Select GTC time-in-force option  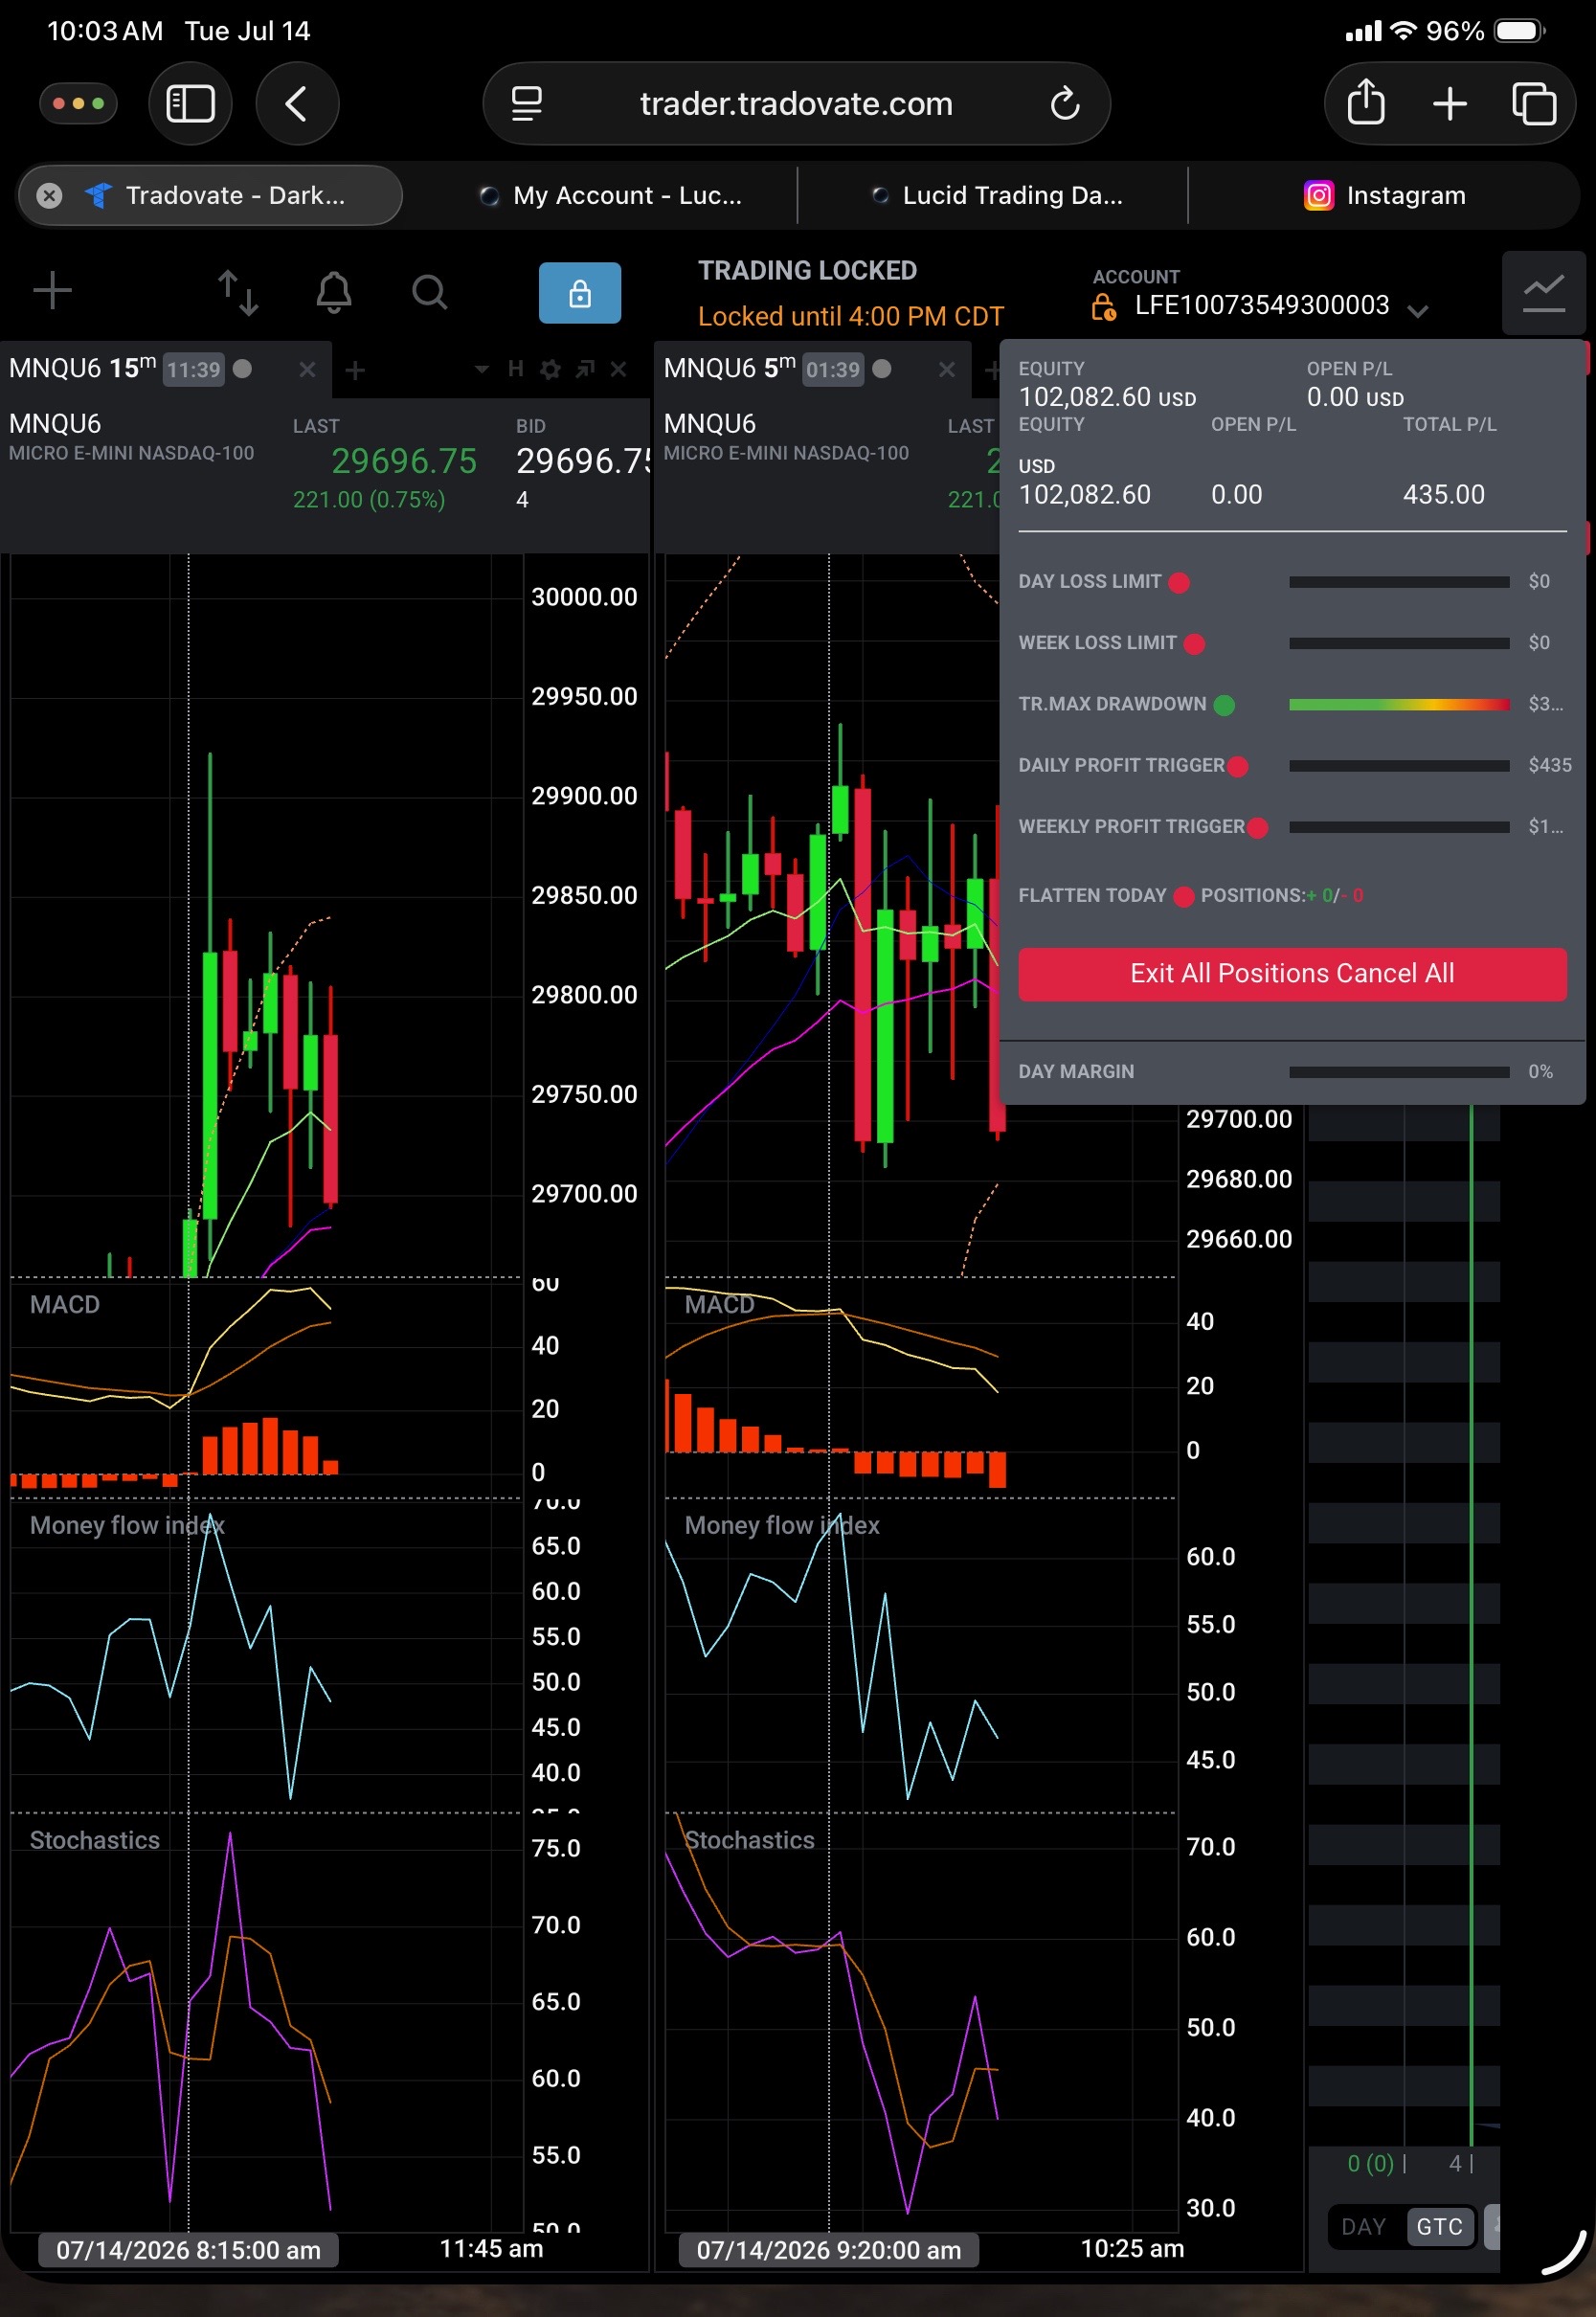(1440, 2226)
